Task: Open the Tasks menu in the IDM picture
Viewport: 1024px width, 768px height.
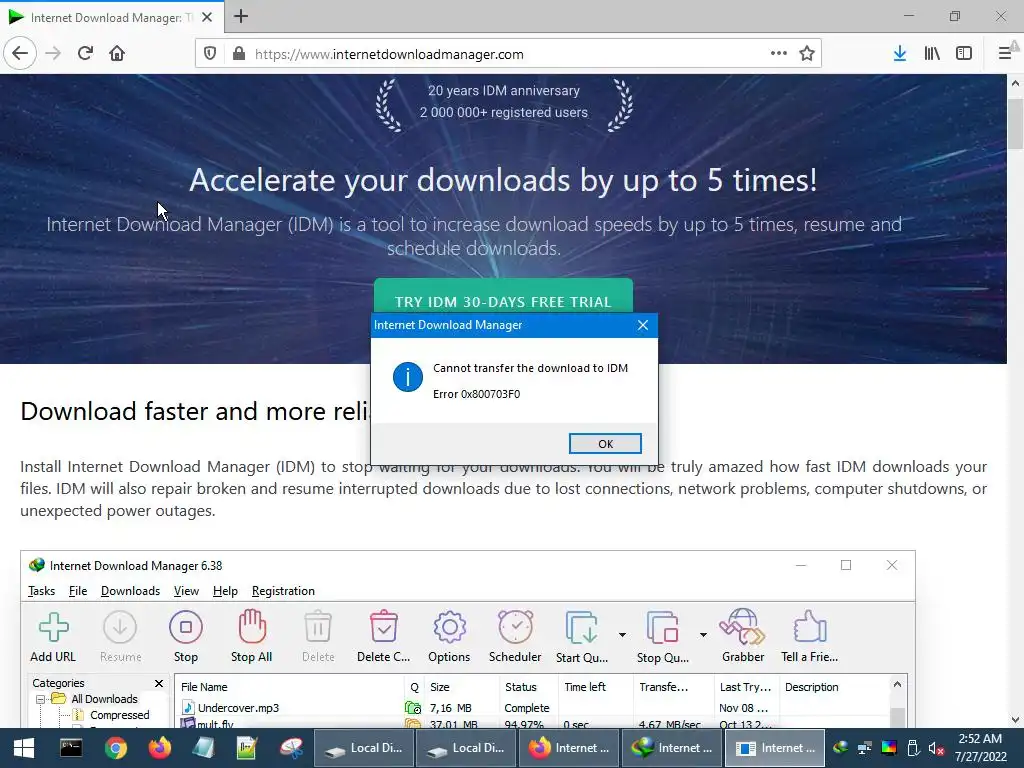Action: [x=41, y=590]
